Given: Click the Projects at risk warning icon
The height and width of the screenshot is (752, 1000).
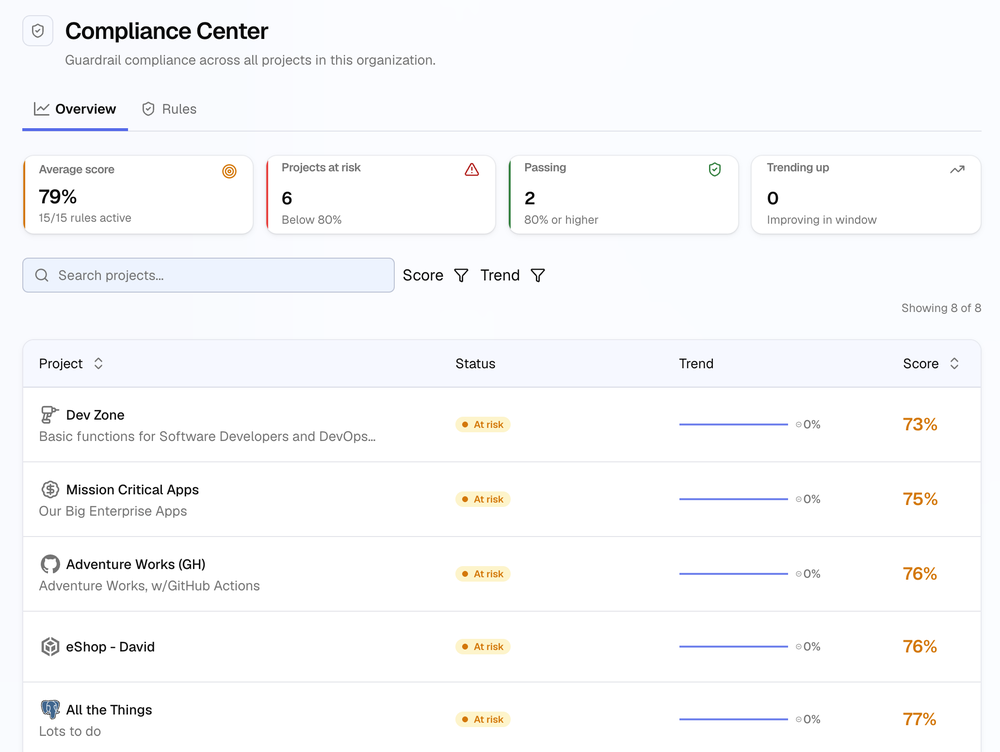Looking at the screenshot, I should click(471, 169).
